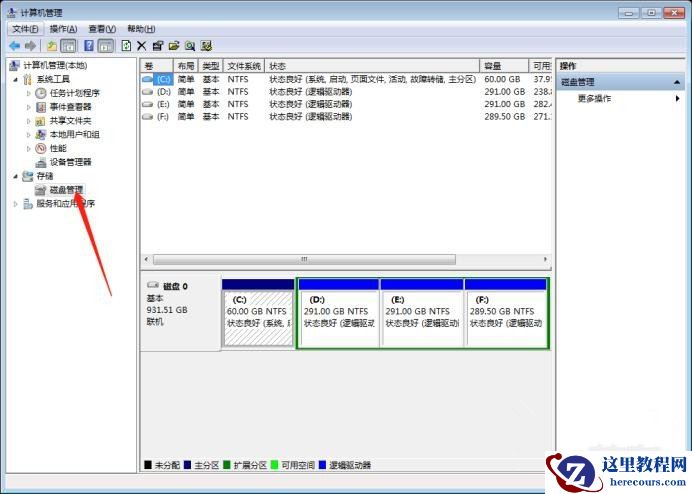Select the (D:) 291.00 GB partition block
The height and width of the screenshot is (494, 692).
338,313
